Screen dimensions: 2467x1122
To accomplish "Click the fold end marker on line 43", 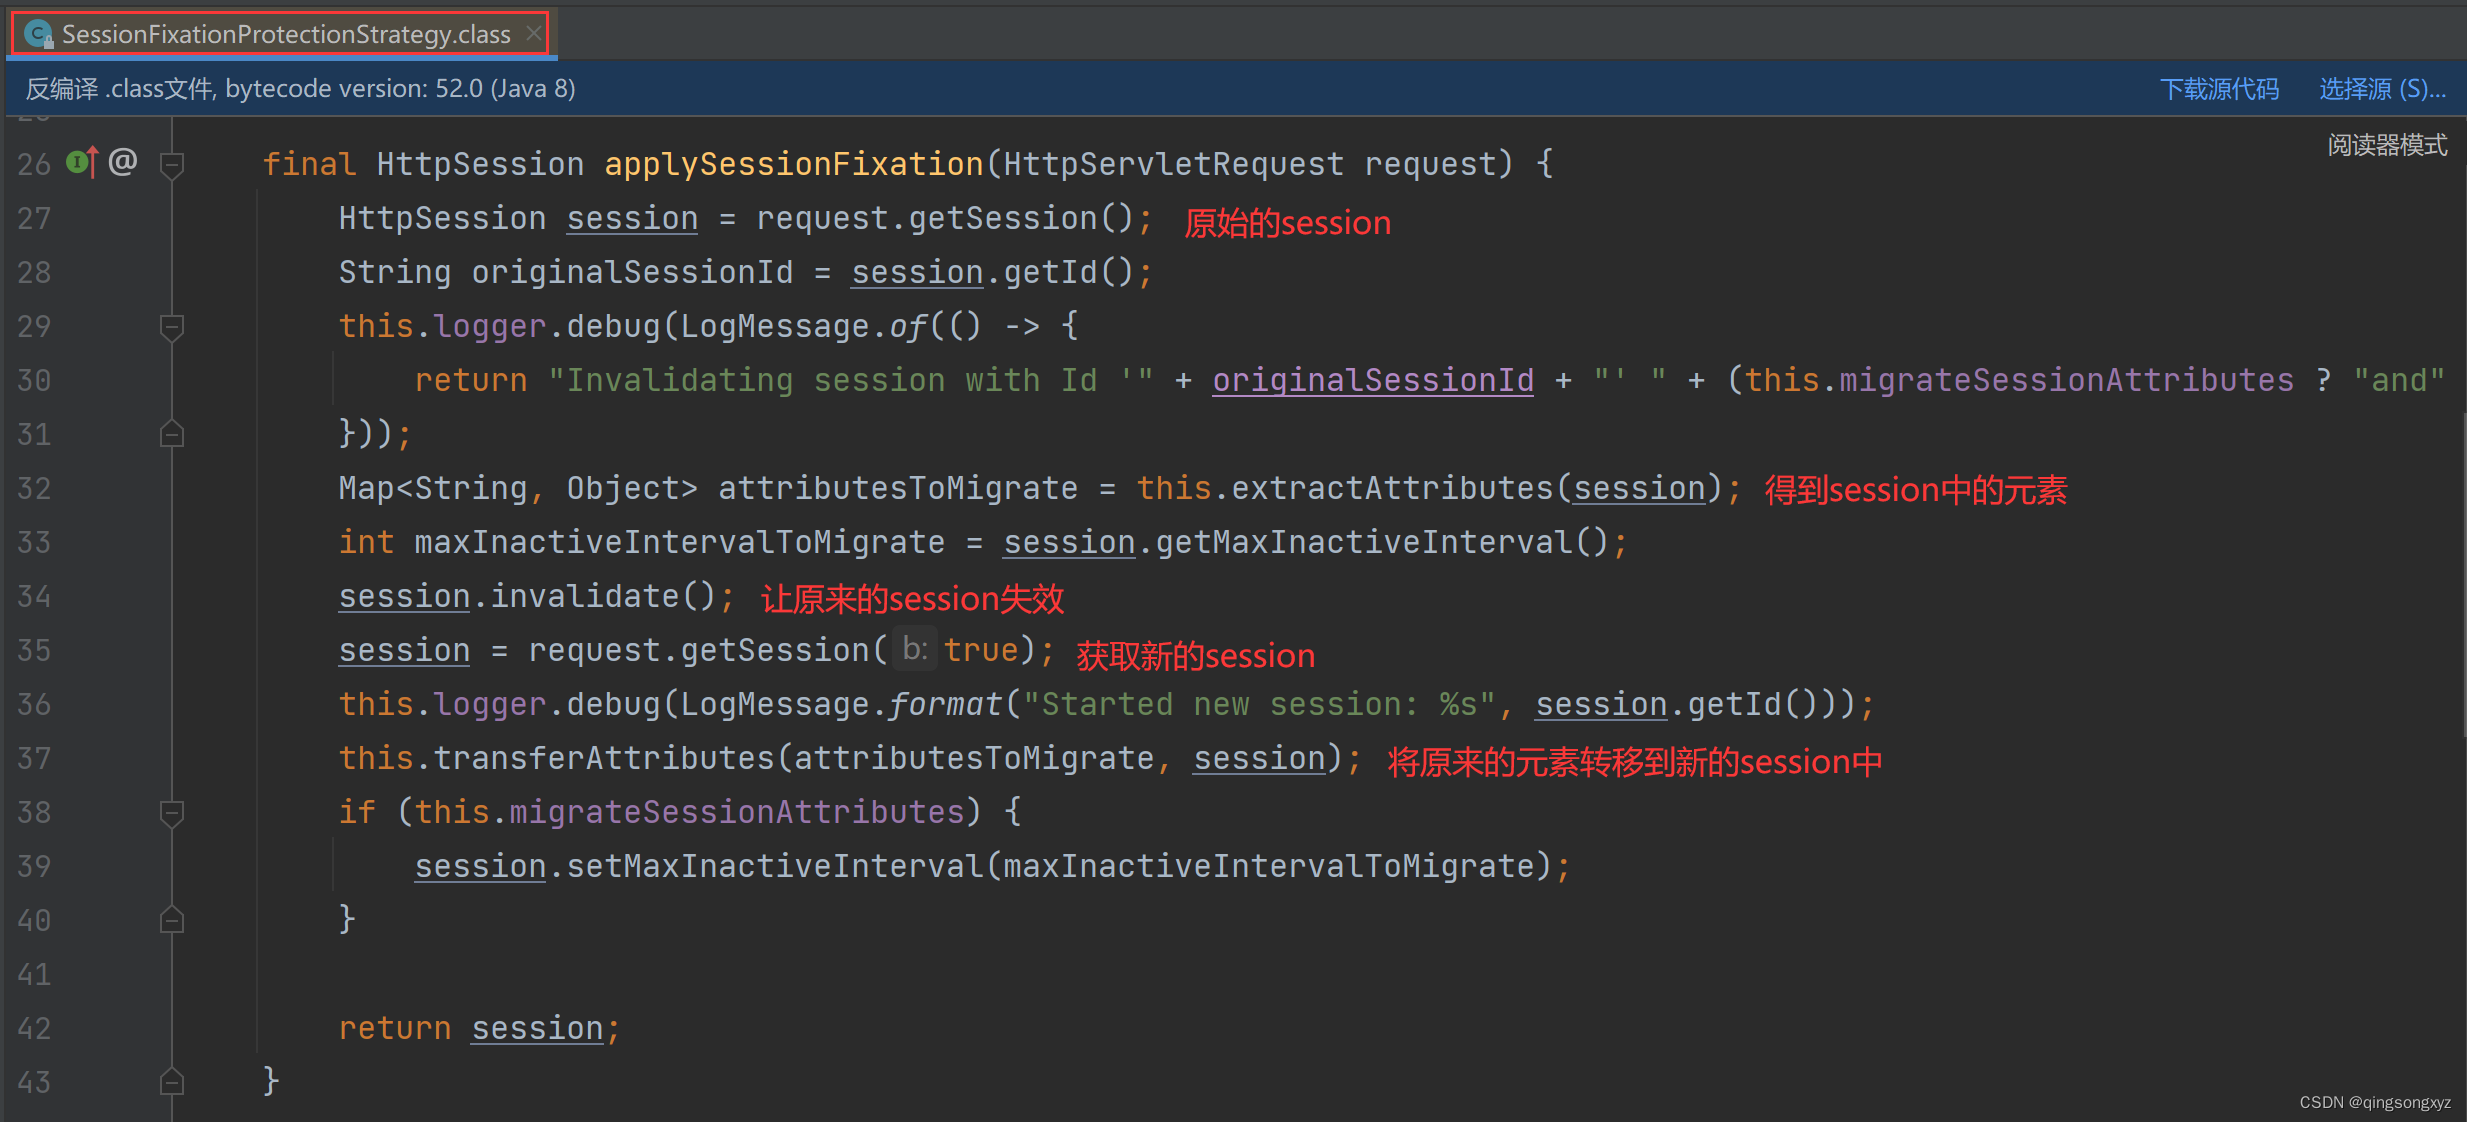I will (x=172, y=1082).
